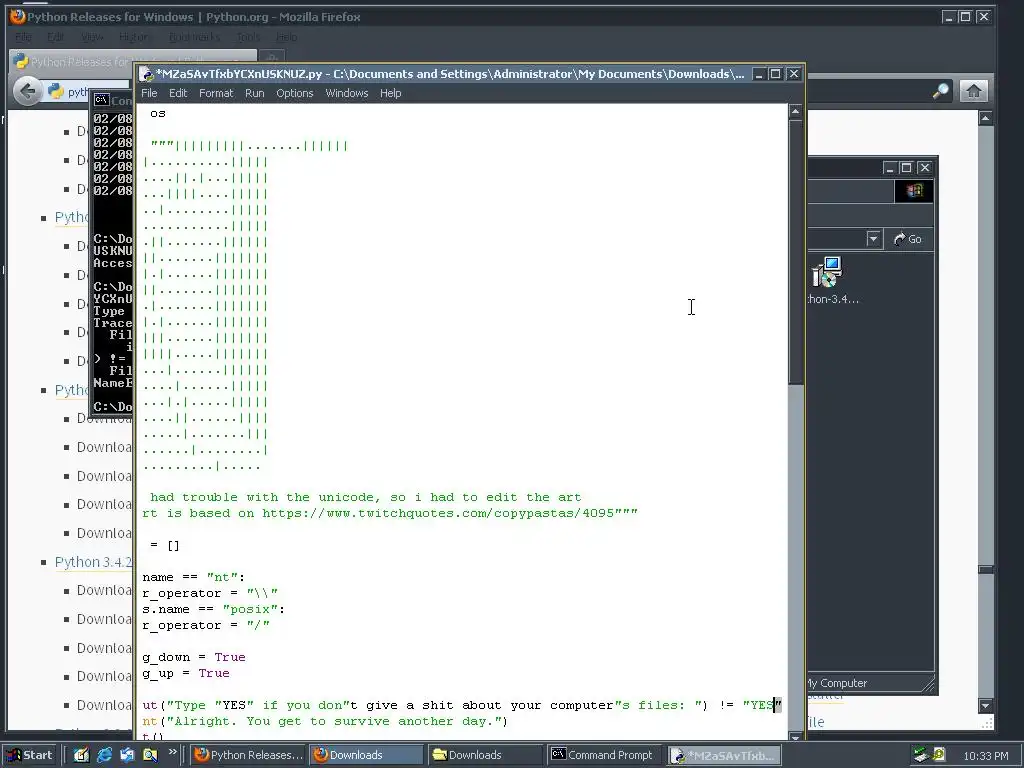Open the Run menu in IDLE editor

click(254, 93)
